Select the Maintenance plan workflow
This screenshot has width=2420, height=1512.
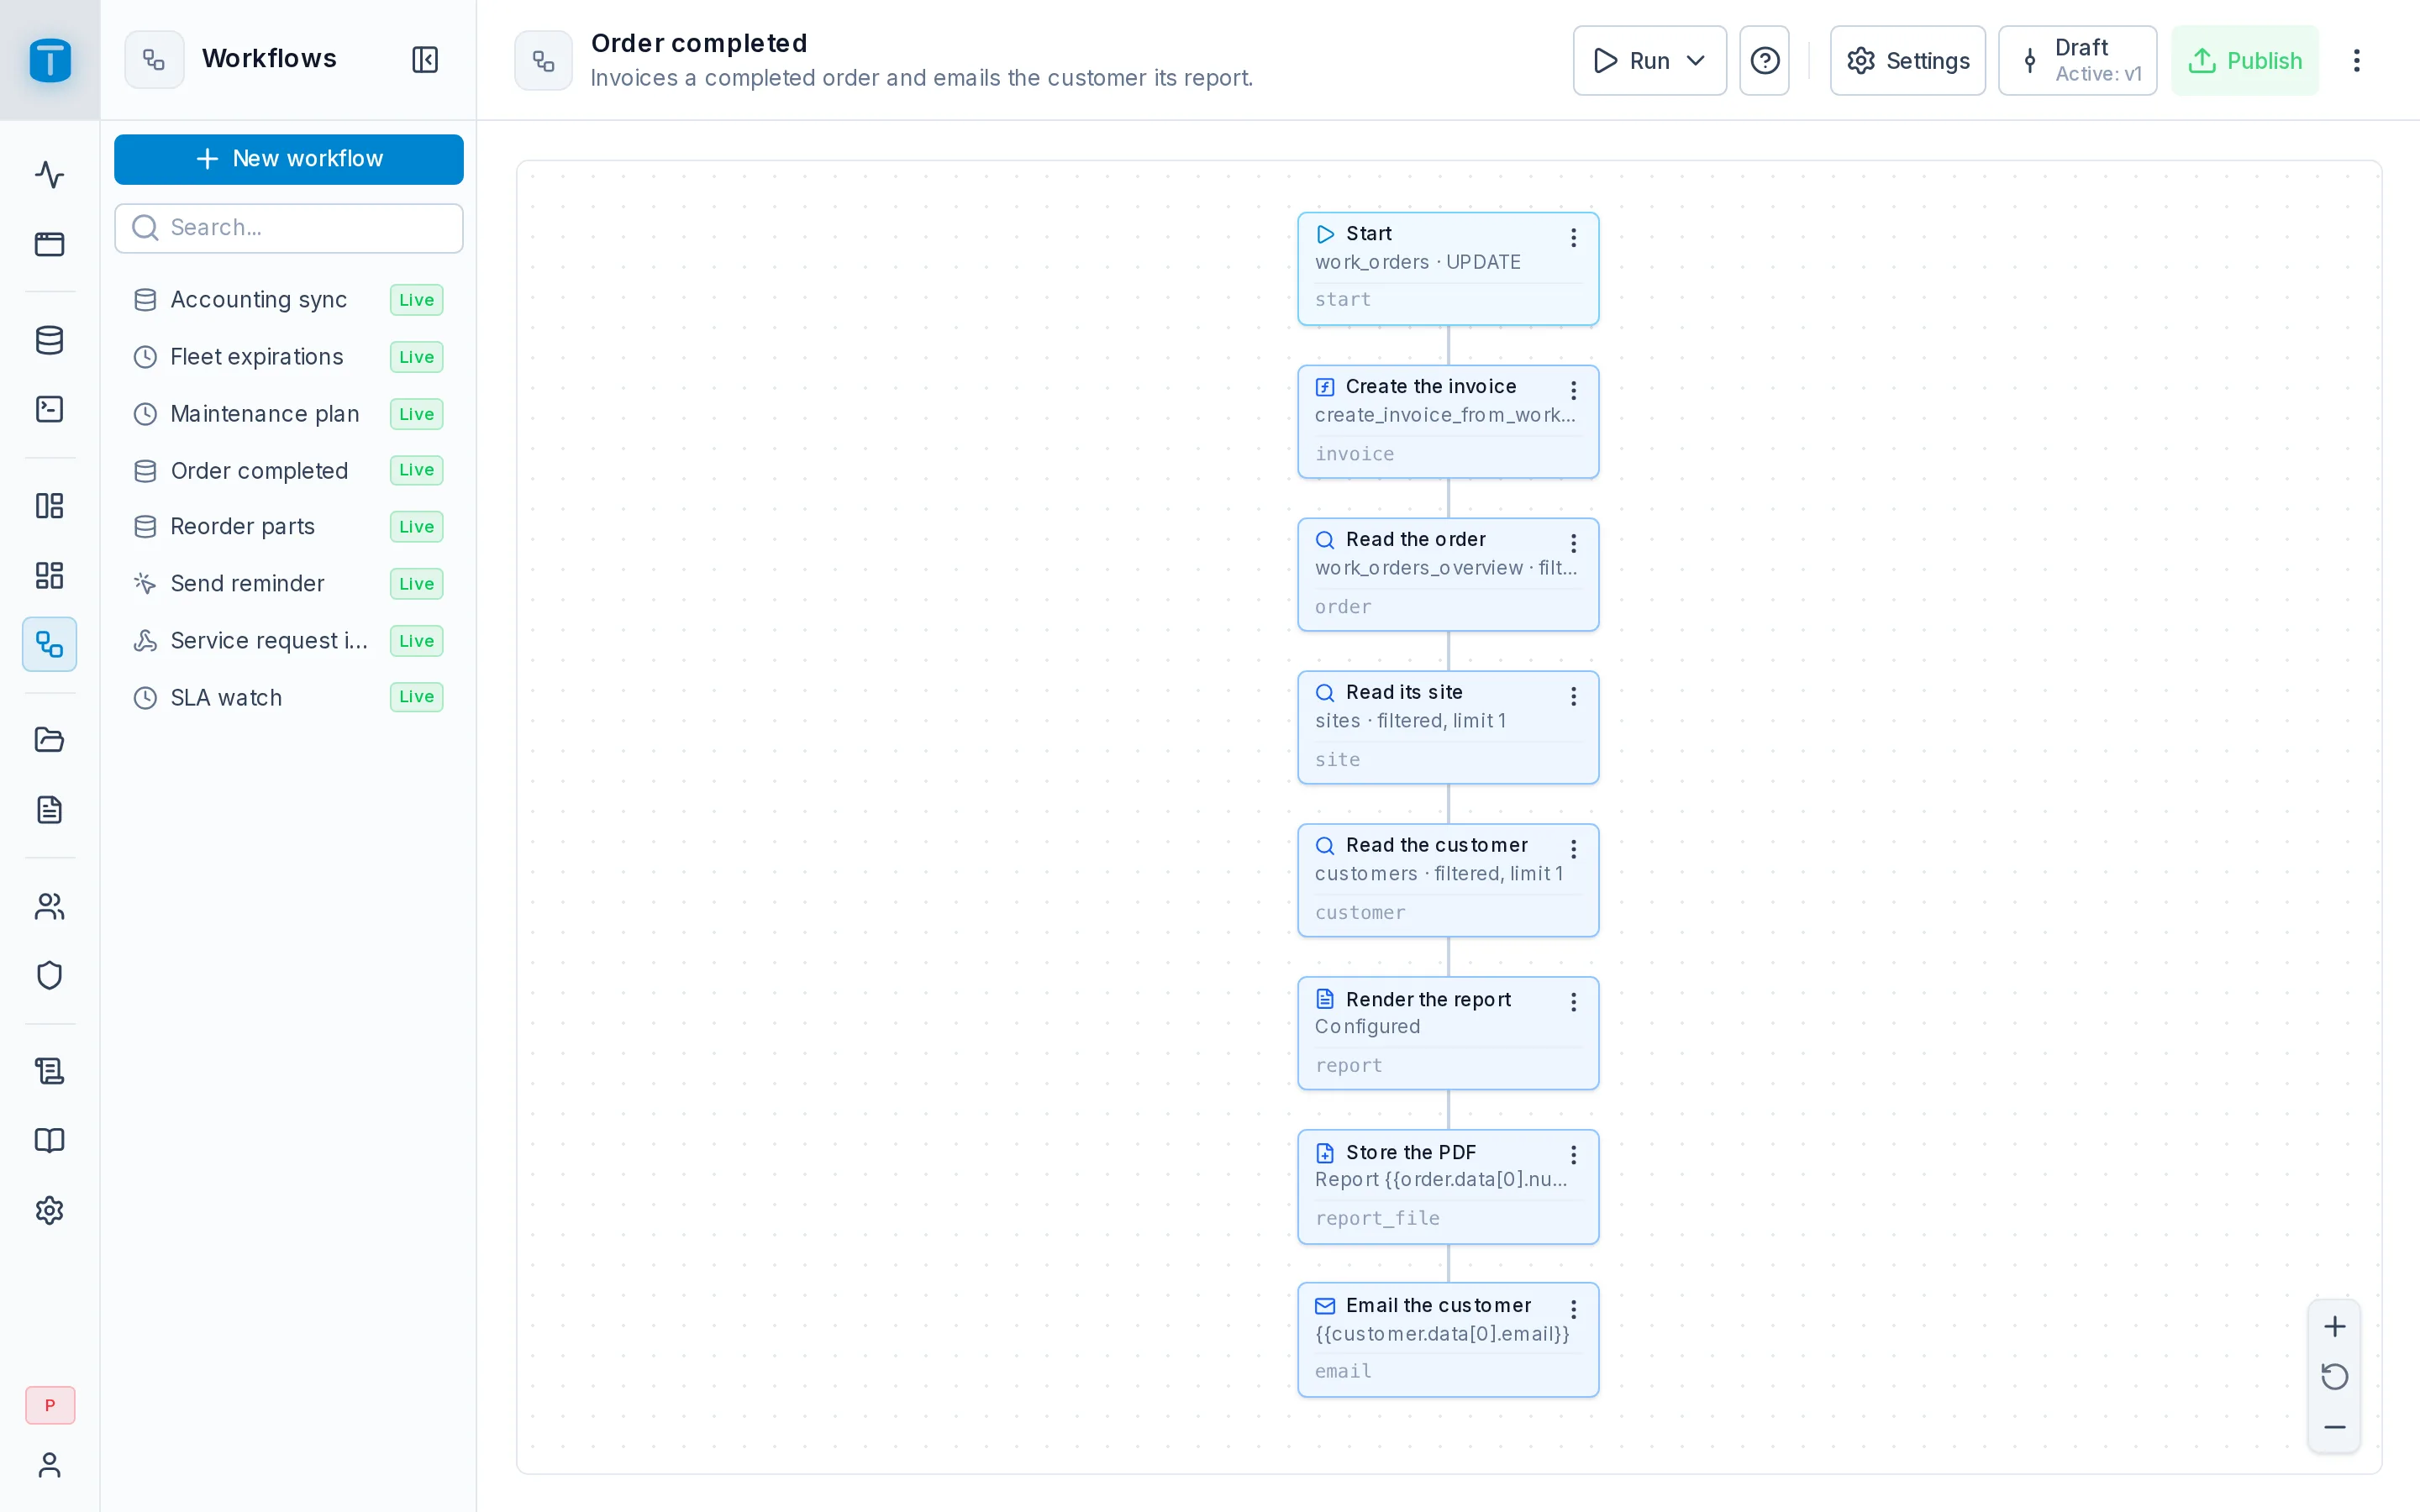point(289,414)
